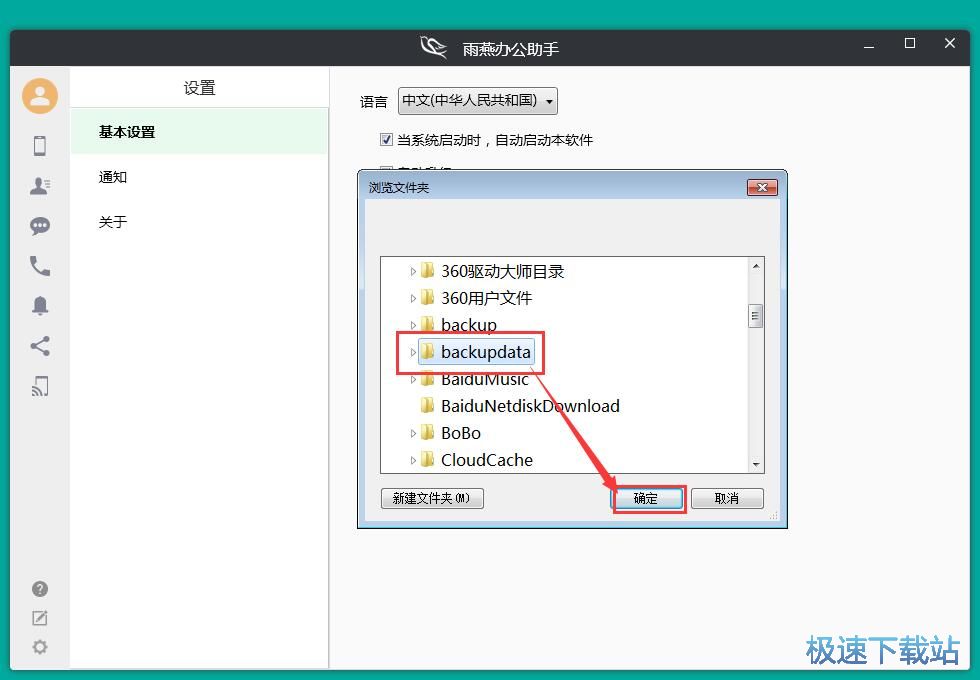Click the 确定 button
The height and width of the screenshot is (680, 980).
tap(647, 498)
